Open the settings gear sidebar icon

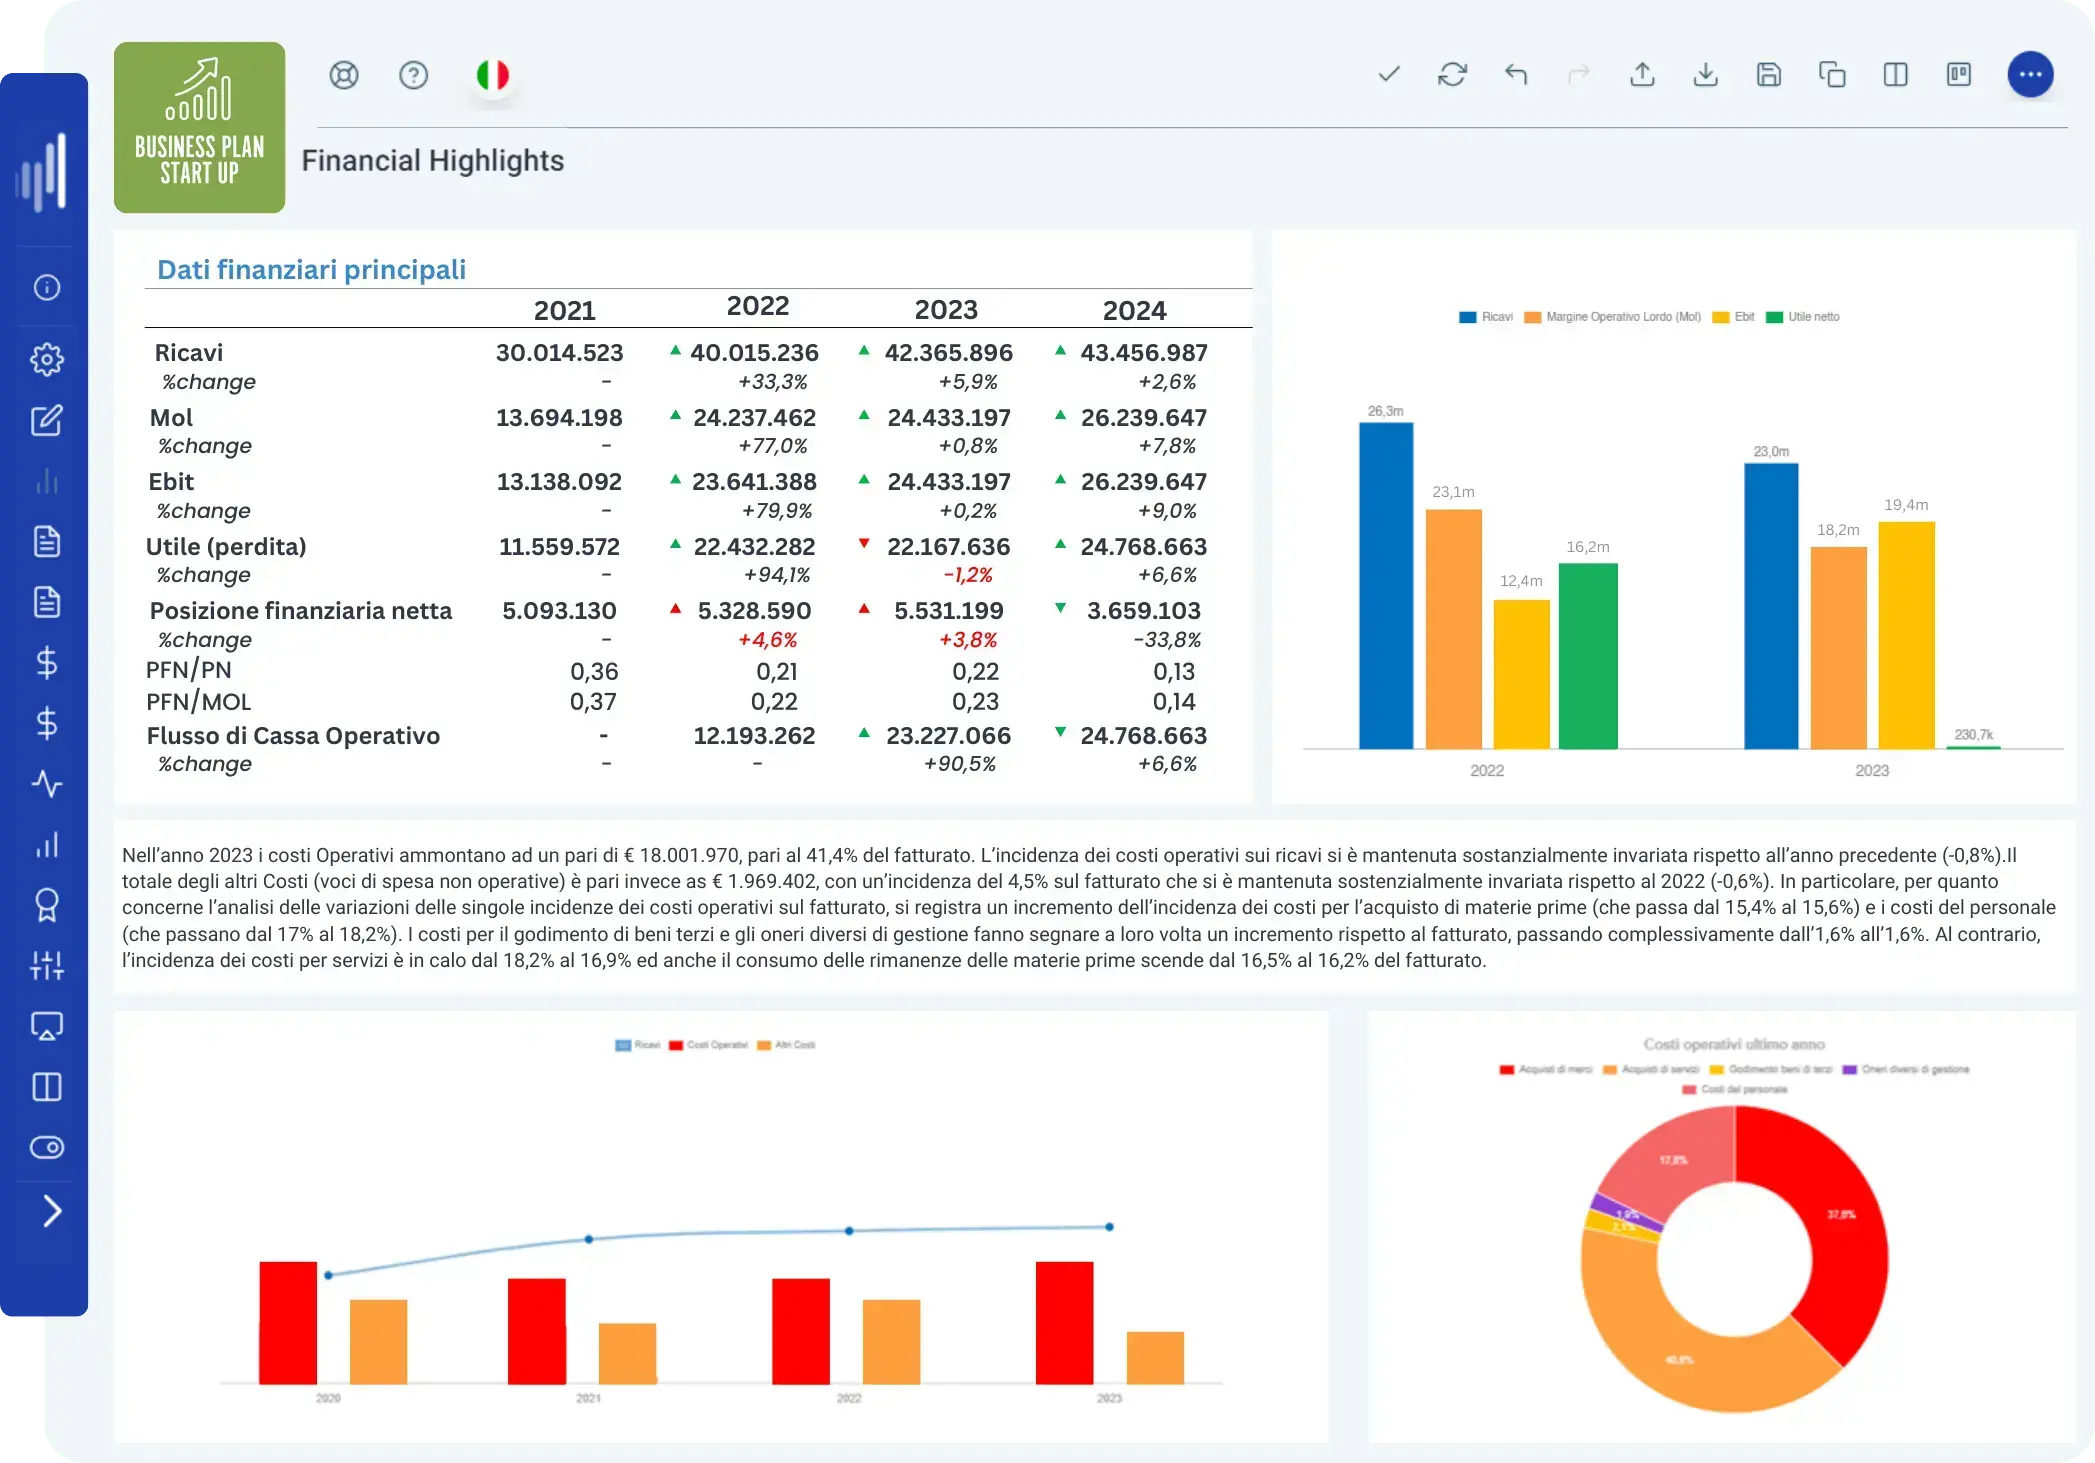(x=47, y=359)
